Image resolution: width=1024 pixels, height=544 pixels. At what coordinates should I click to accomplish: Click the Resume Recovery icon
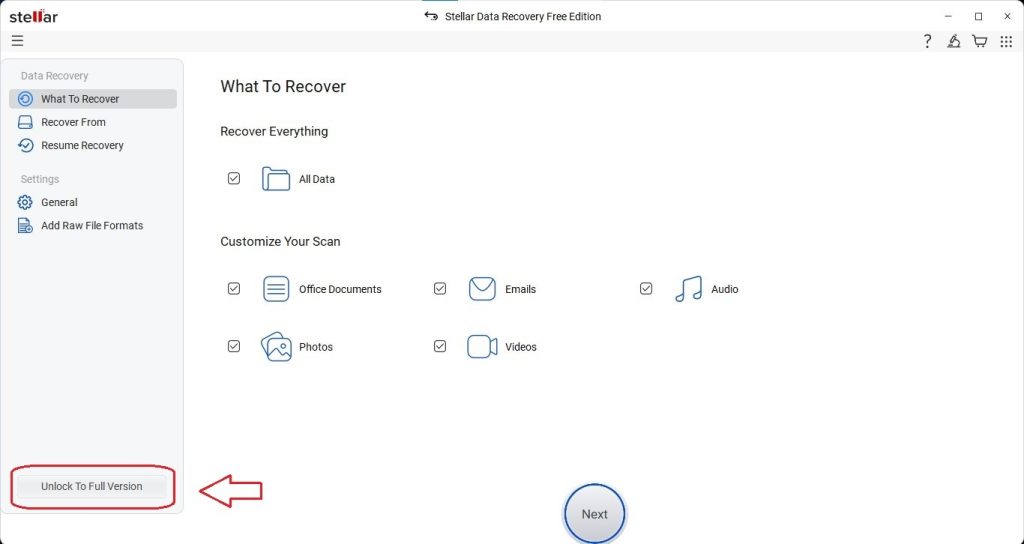pyautogui.click(x=25, y=145)
